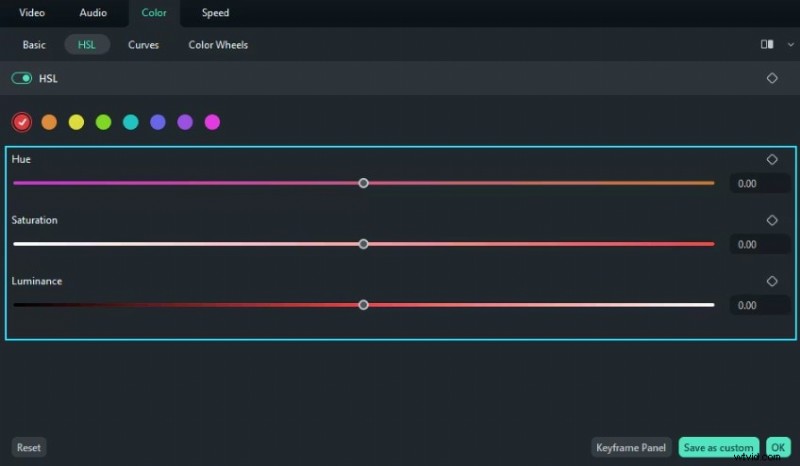Screen dimensions: 800x466
Task: Add a keyframe for Hue
Action: point(771,160)
